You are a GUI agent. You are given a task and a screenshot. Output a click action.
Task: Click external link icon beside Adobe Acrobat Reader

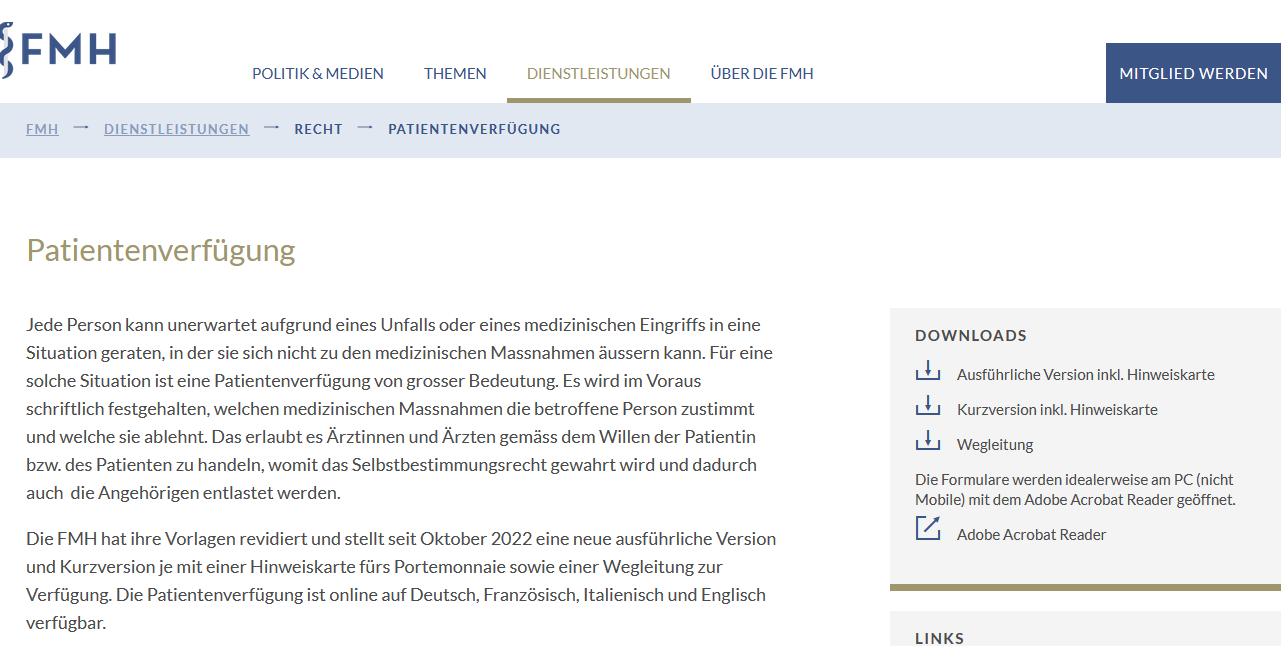(928, 529)
